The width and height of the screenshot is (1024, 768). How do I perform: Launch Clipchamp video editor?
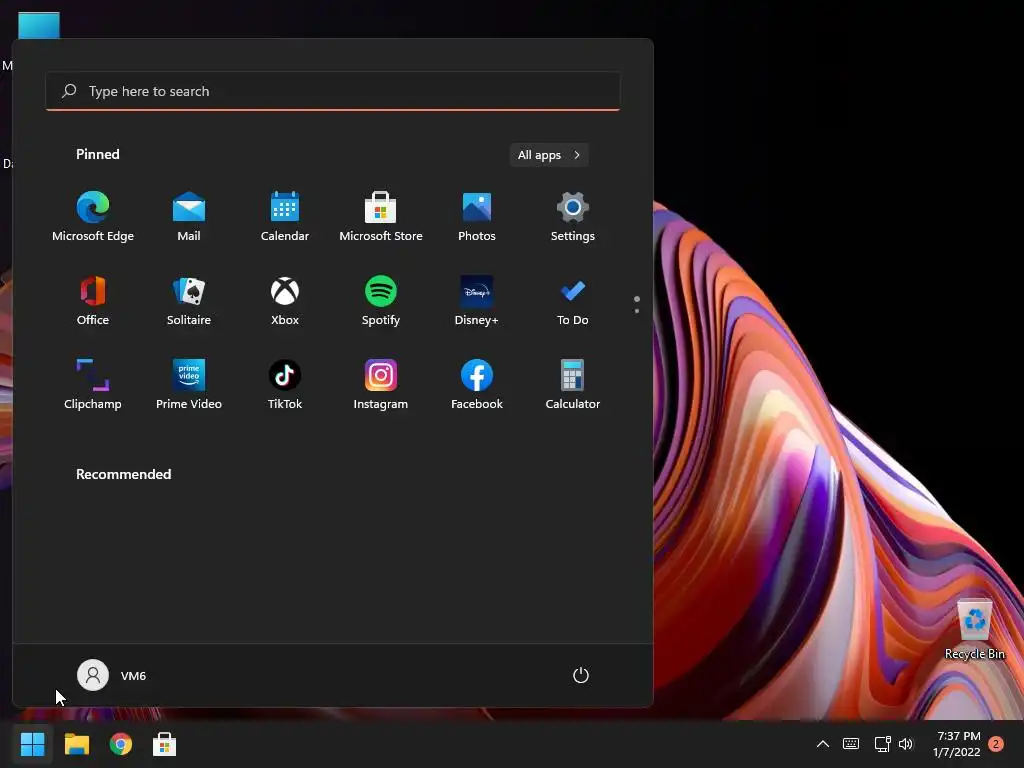tap(93, 385)
